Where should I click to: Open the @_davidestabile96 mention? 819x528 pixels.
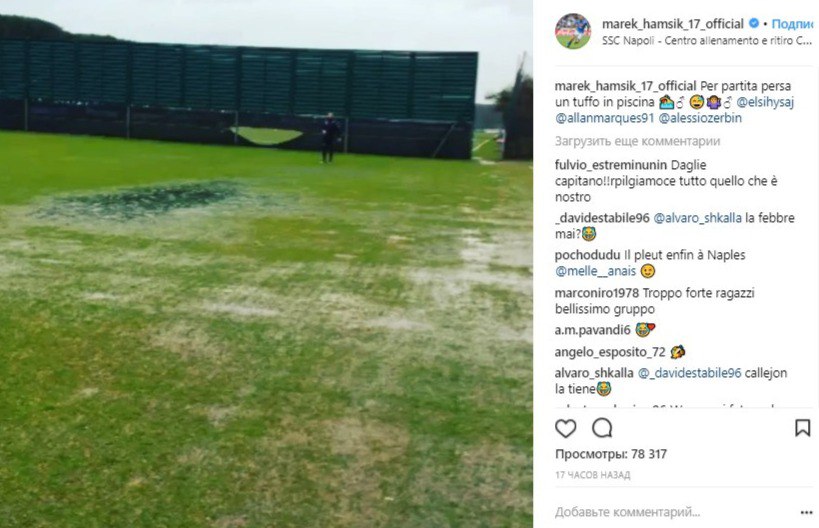(689, 373)
